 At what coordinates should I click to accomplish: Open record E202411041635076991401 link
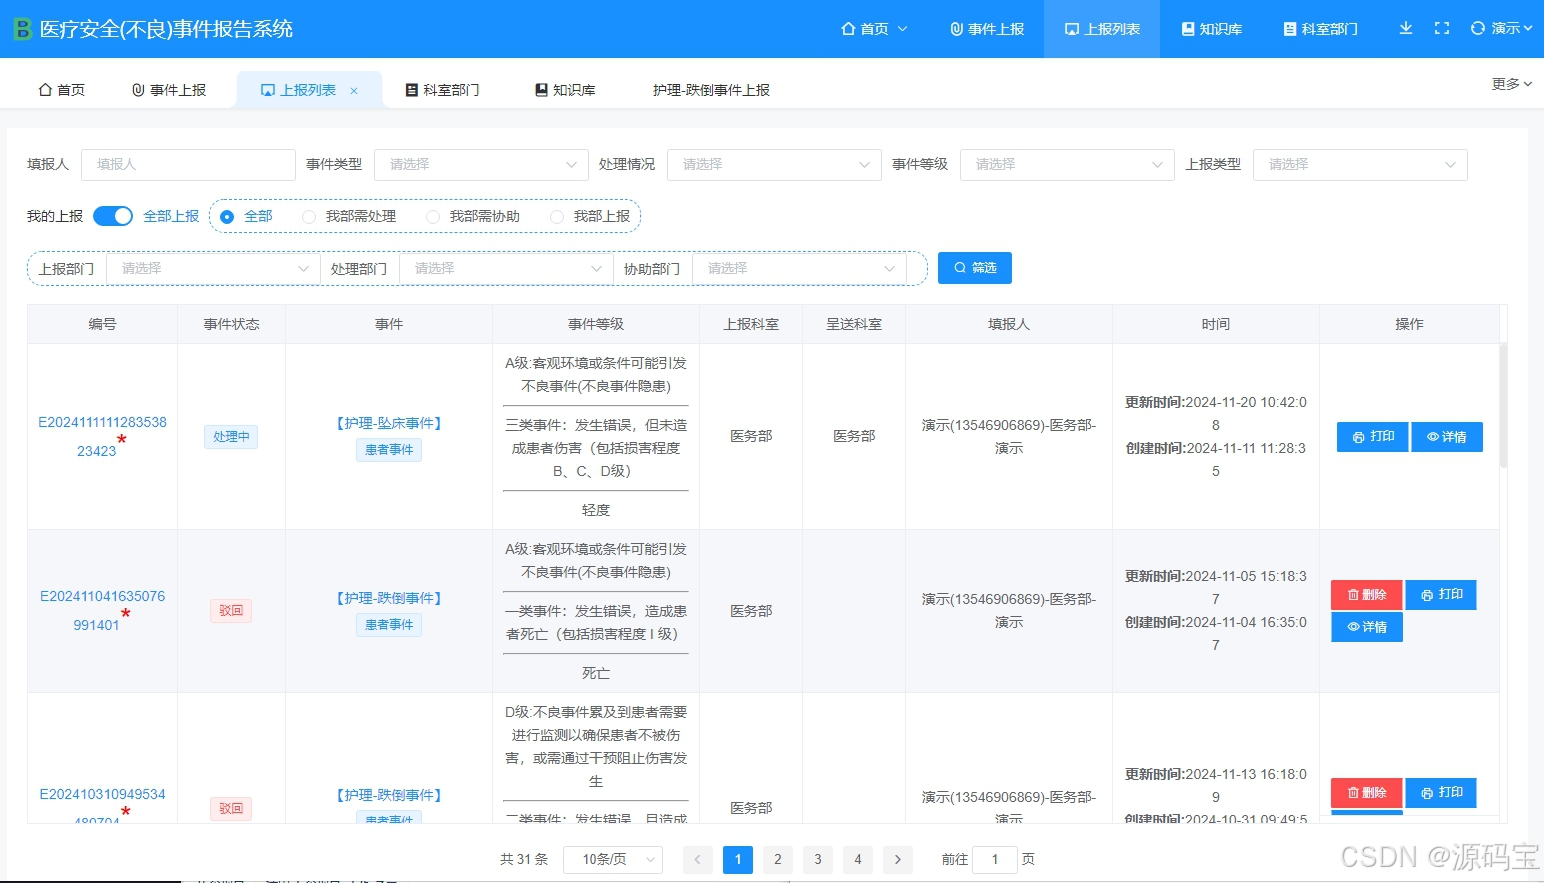point(102,610)
